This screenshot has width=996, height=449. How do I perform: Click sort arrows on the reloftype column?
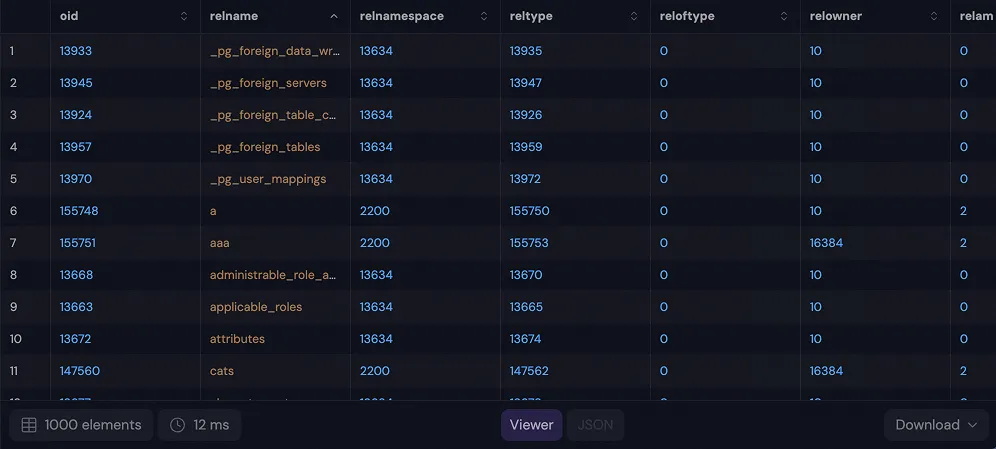click(x=783, y=16)
